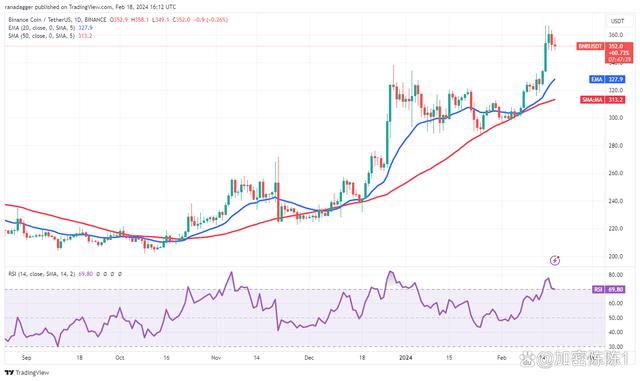Click the SMA value 313.2 in legend
640x381 pixels.
coord(85,36)
